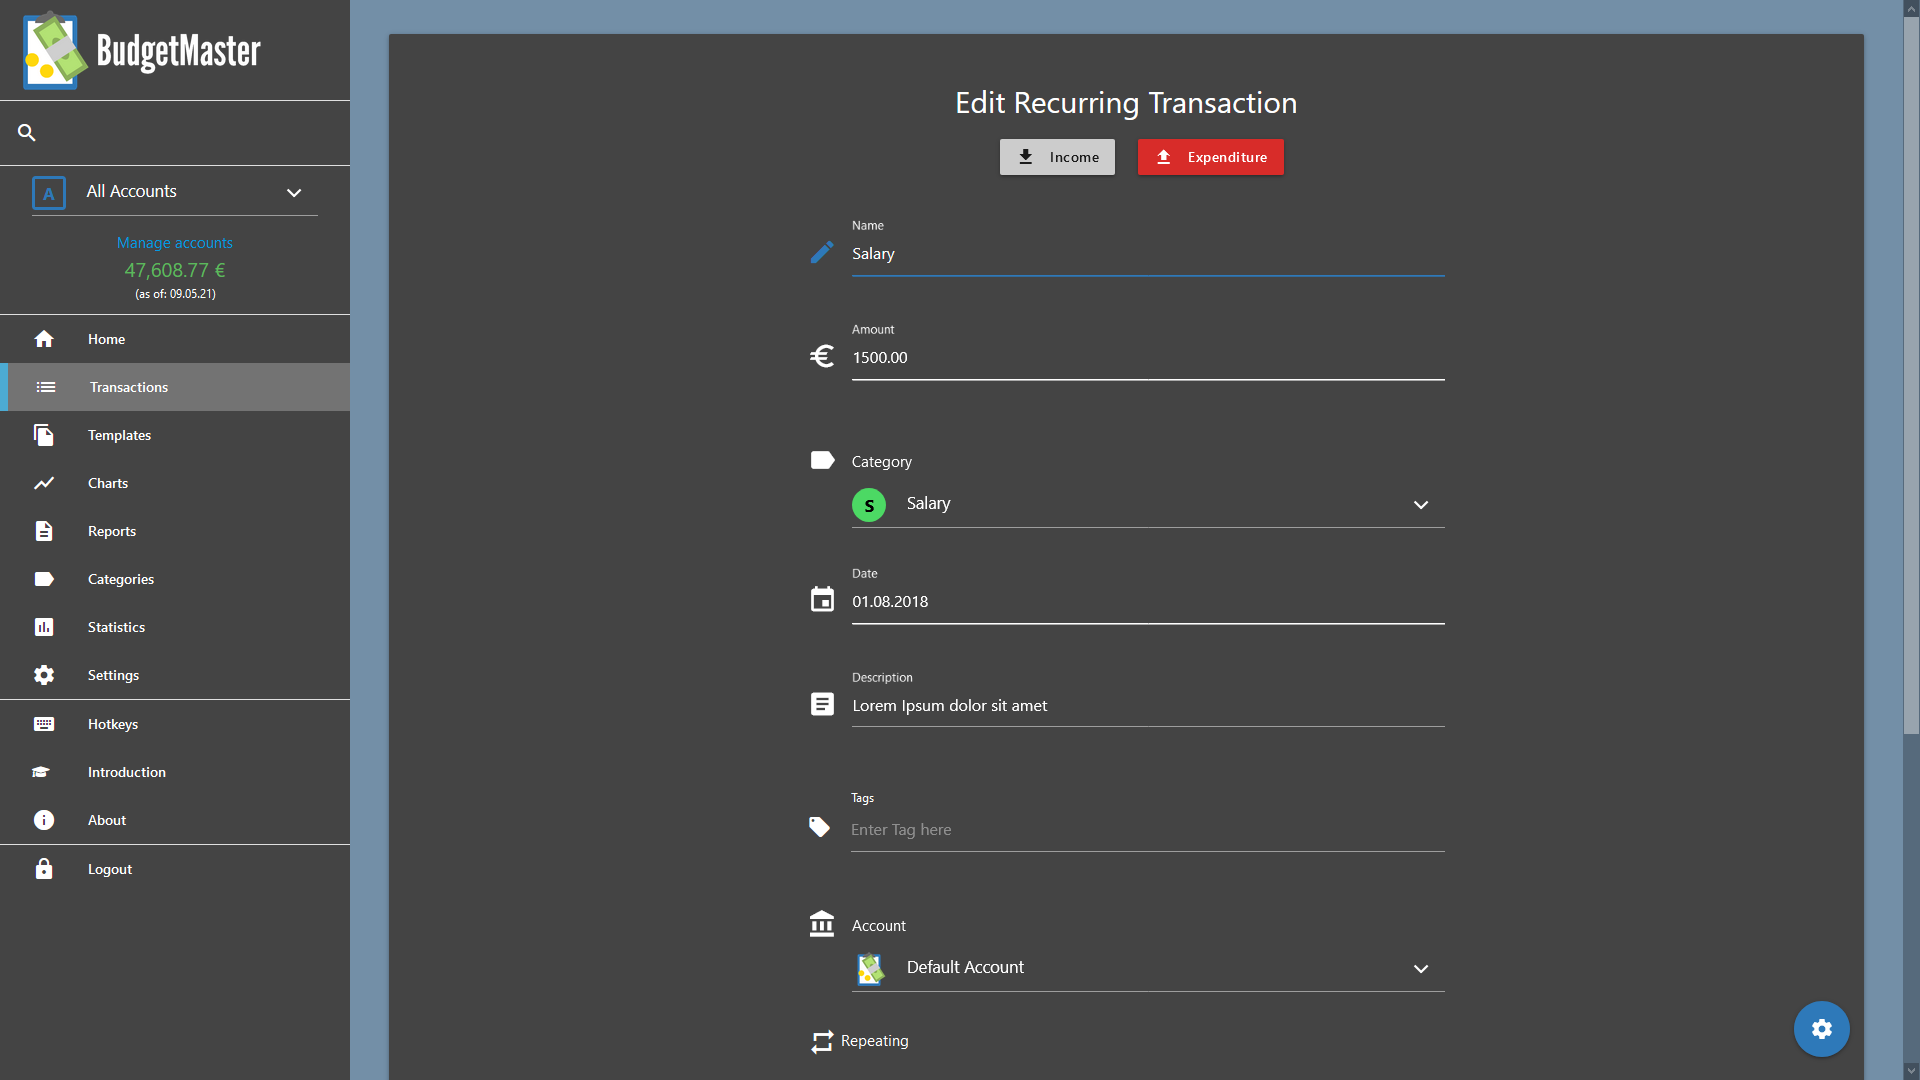1920x1080 pixels.
Task: Click the Description text field
Action: 1148,706
